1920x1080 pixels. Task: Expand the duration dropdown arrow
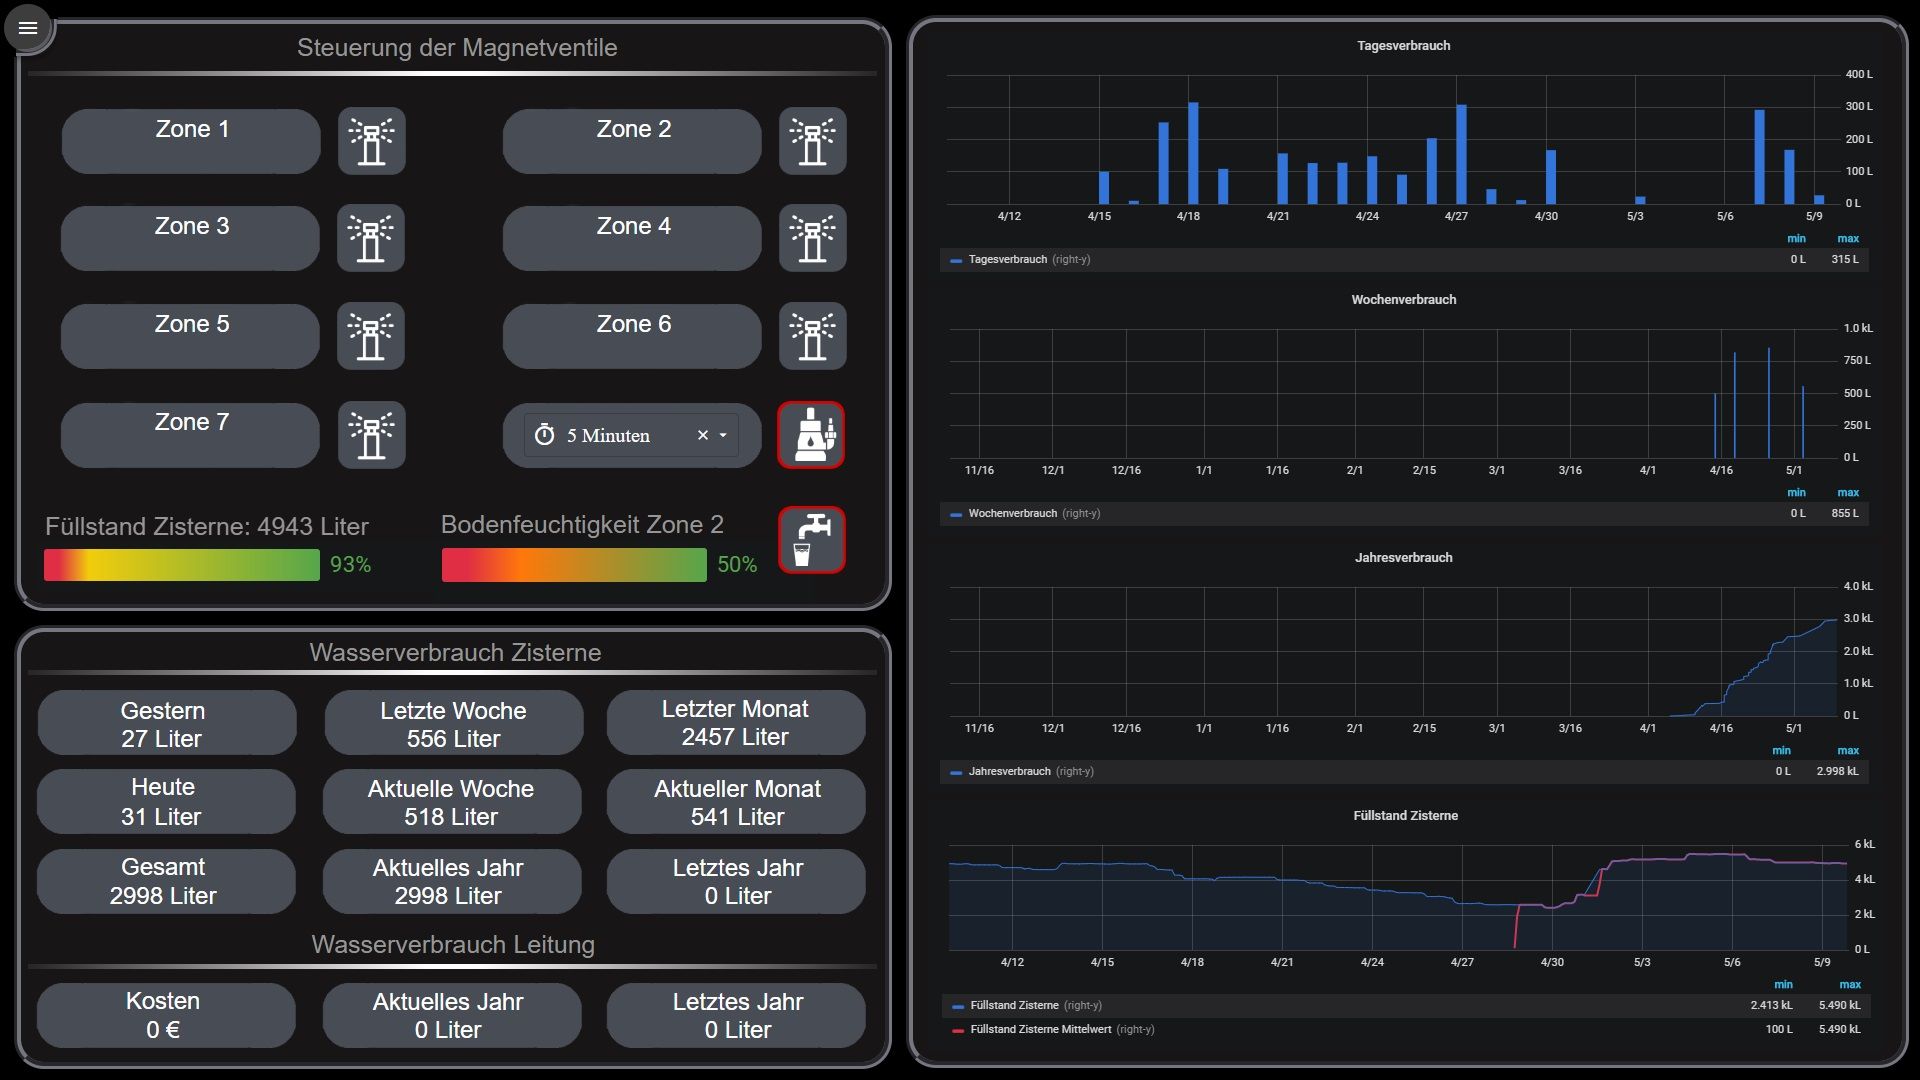click(723, 436)
